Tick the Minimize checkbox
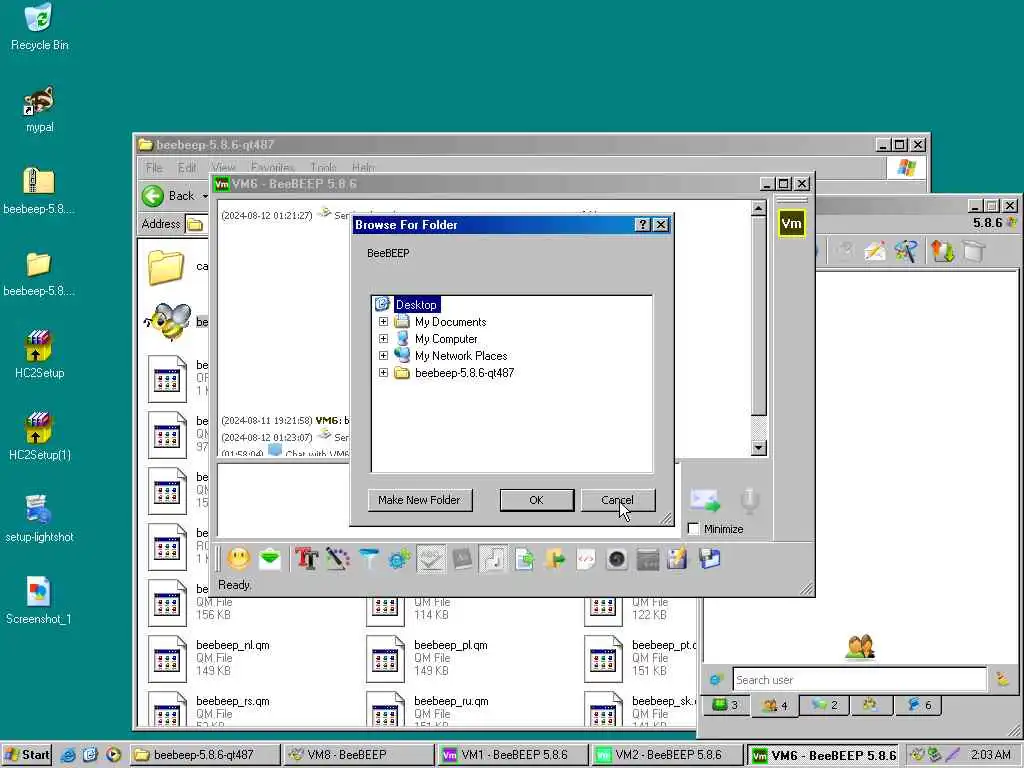 click(694, 529)
